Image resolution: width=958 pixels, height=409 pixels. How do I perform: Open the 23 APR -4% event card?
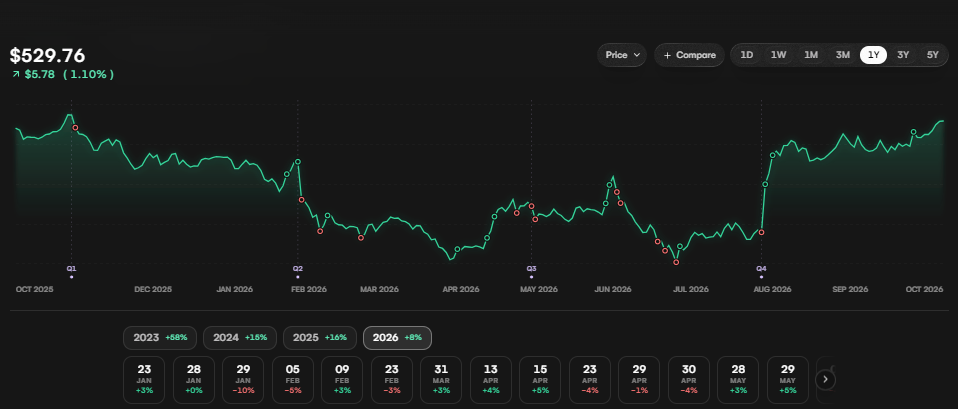[590, 380]
